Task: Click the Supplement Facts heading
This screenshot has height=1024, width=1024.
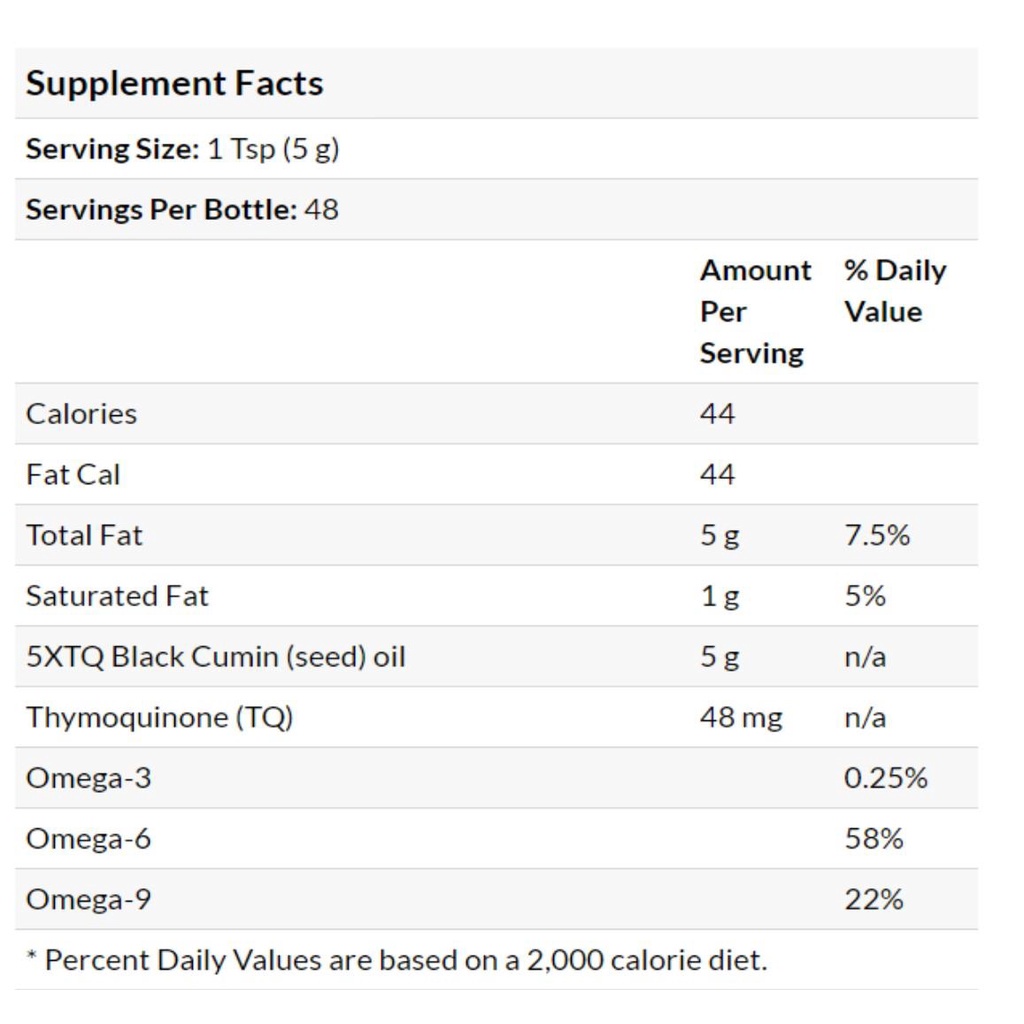Action: click(174, 83)
